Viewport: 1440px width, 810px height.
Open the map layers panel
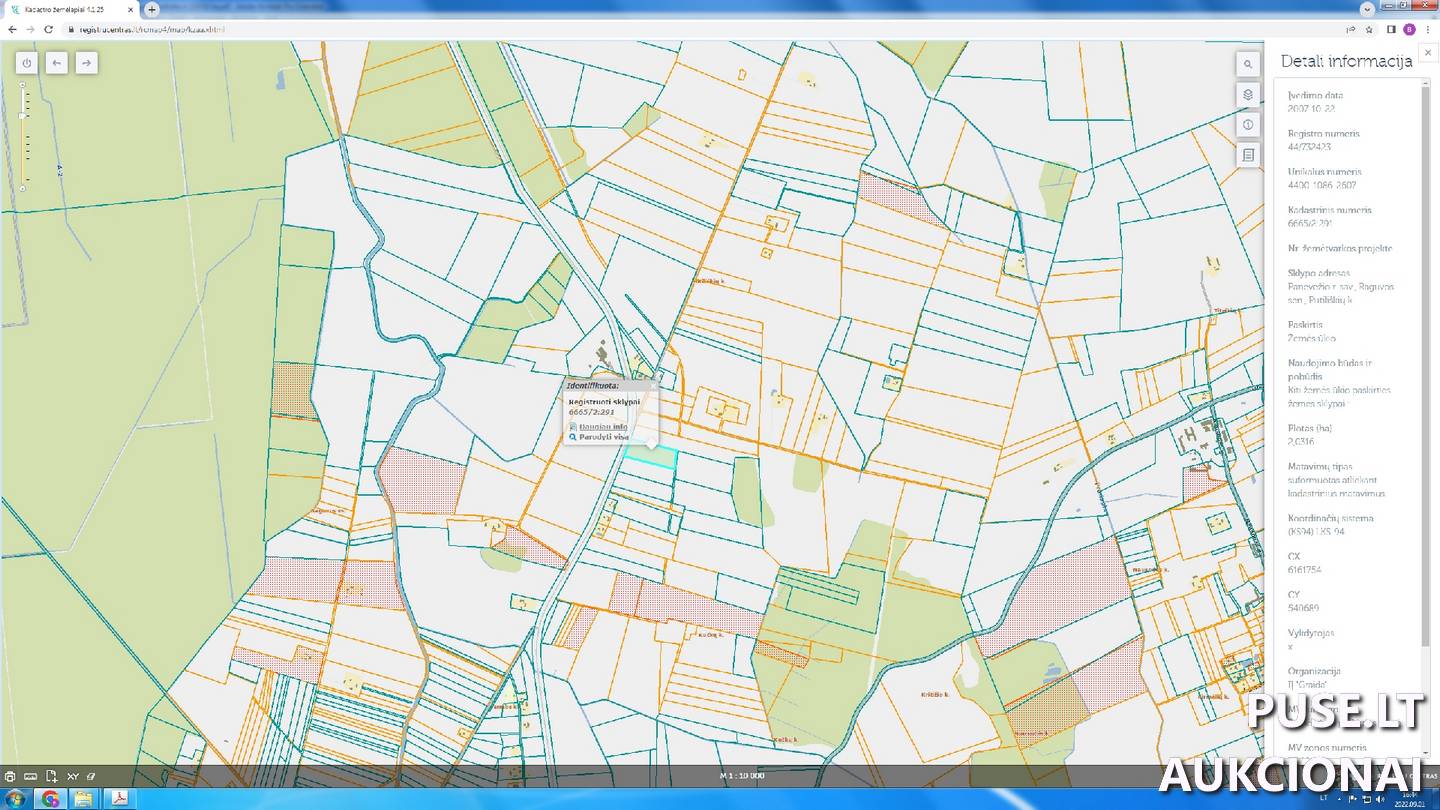point(1248,95)
